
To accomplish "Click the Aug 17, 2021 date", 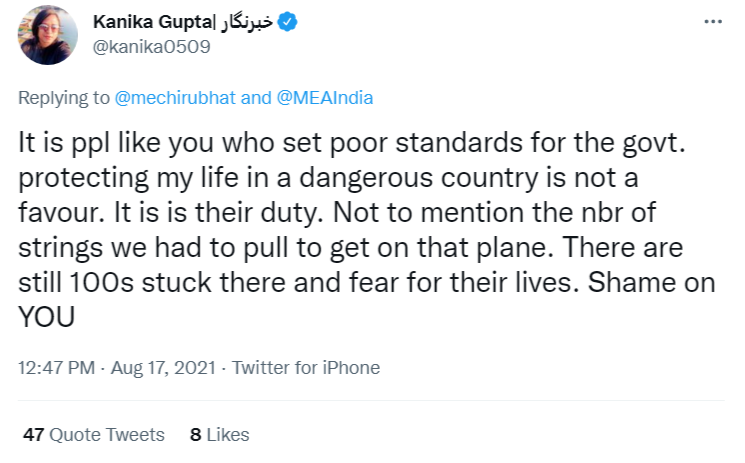I will tap(163, 368).
